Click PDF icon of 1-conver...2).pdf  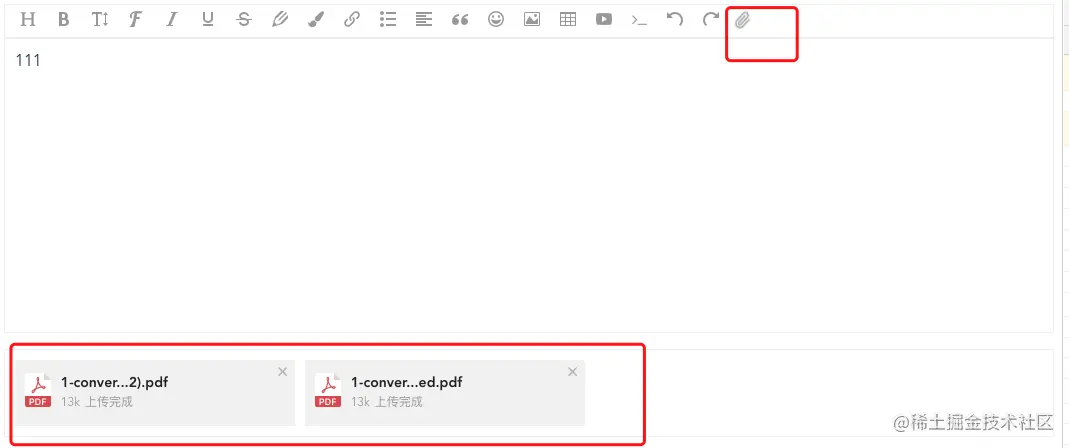pyautogui.click(x=38, y=391)
